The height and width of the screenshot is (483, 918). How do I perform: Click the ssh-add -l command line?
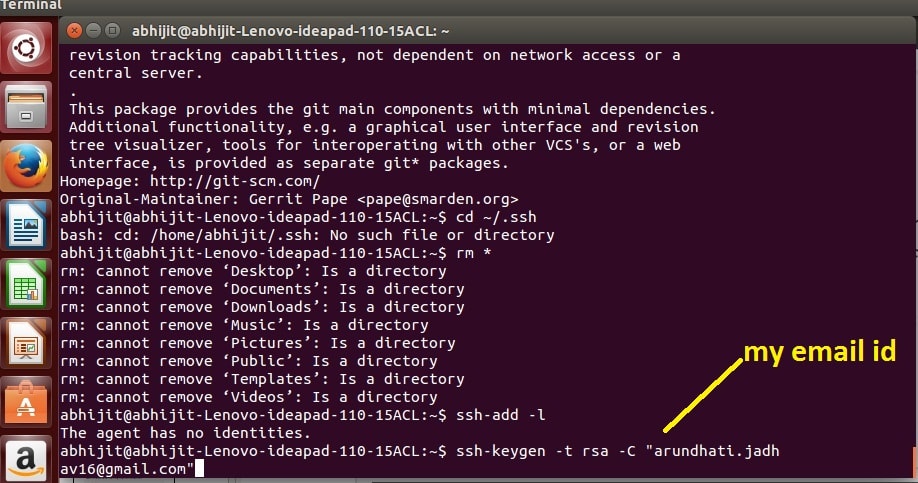[302, 415]
